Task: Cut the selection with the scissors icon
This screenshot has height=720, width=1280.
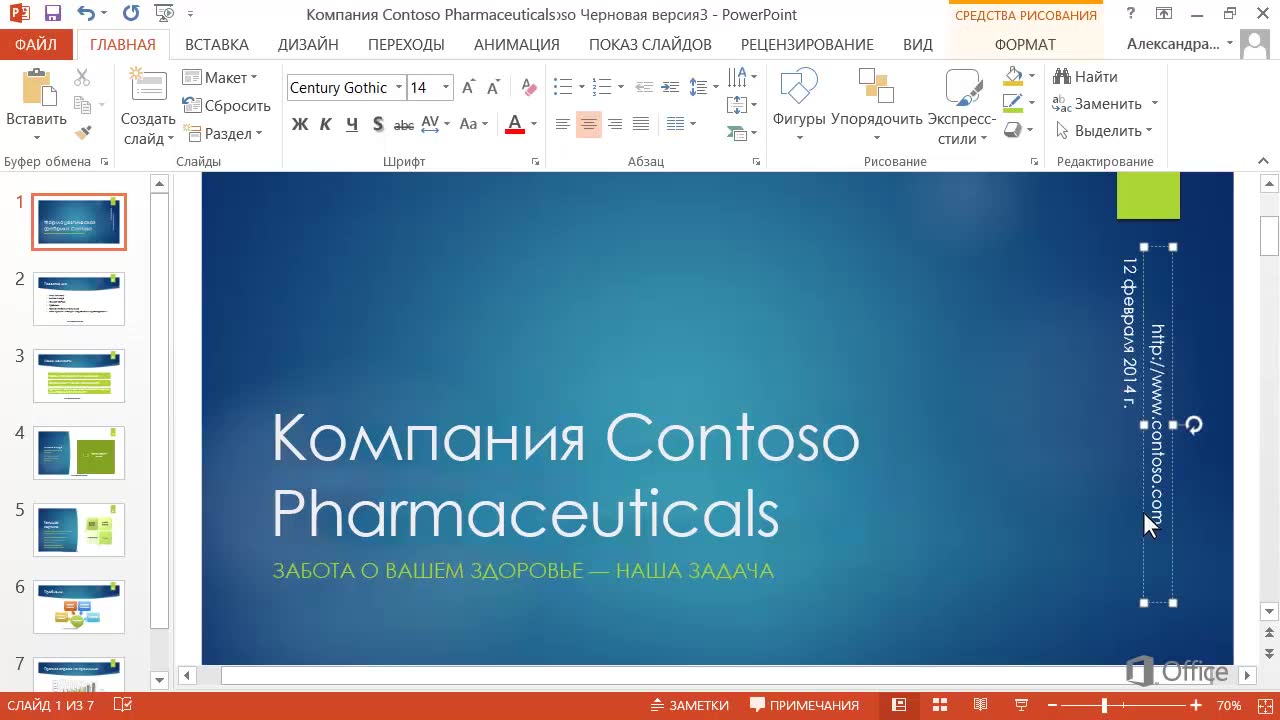Action: (82, 77)
